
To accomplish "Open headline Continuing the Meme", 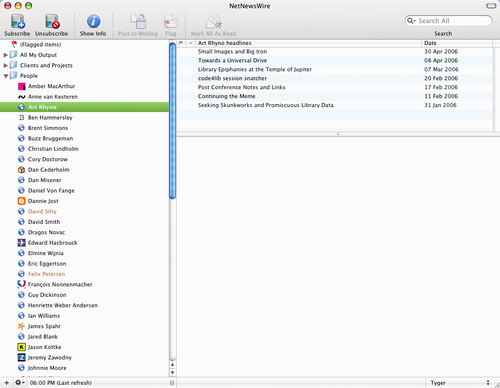I will click(227, 96).
